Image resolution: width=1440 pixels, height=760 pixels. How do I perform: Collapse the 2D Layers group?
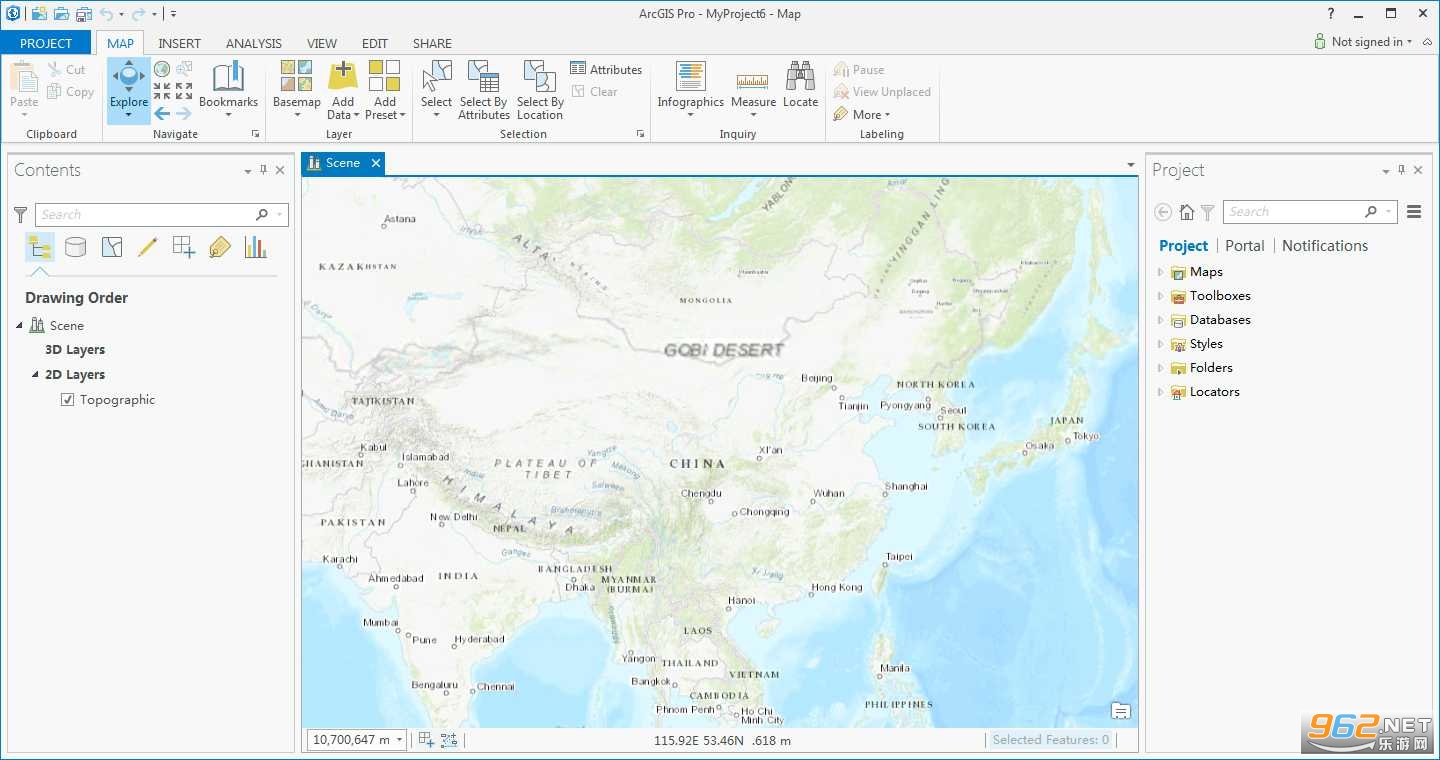point(36,375)
